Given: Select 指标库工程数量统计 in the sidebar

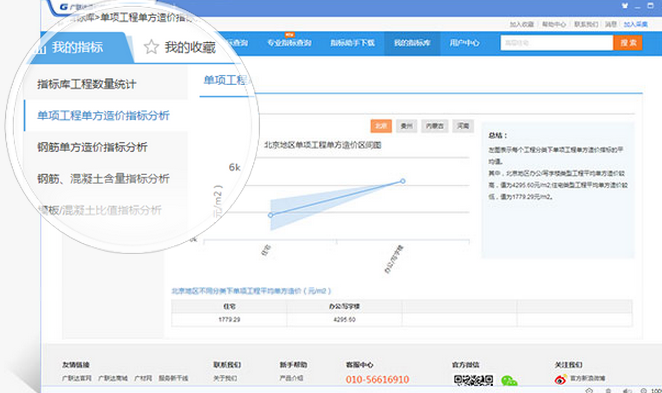Looking at the screenshot, I should (x=87, y=84).
